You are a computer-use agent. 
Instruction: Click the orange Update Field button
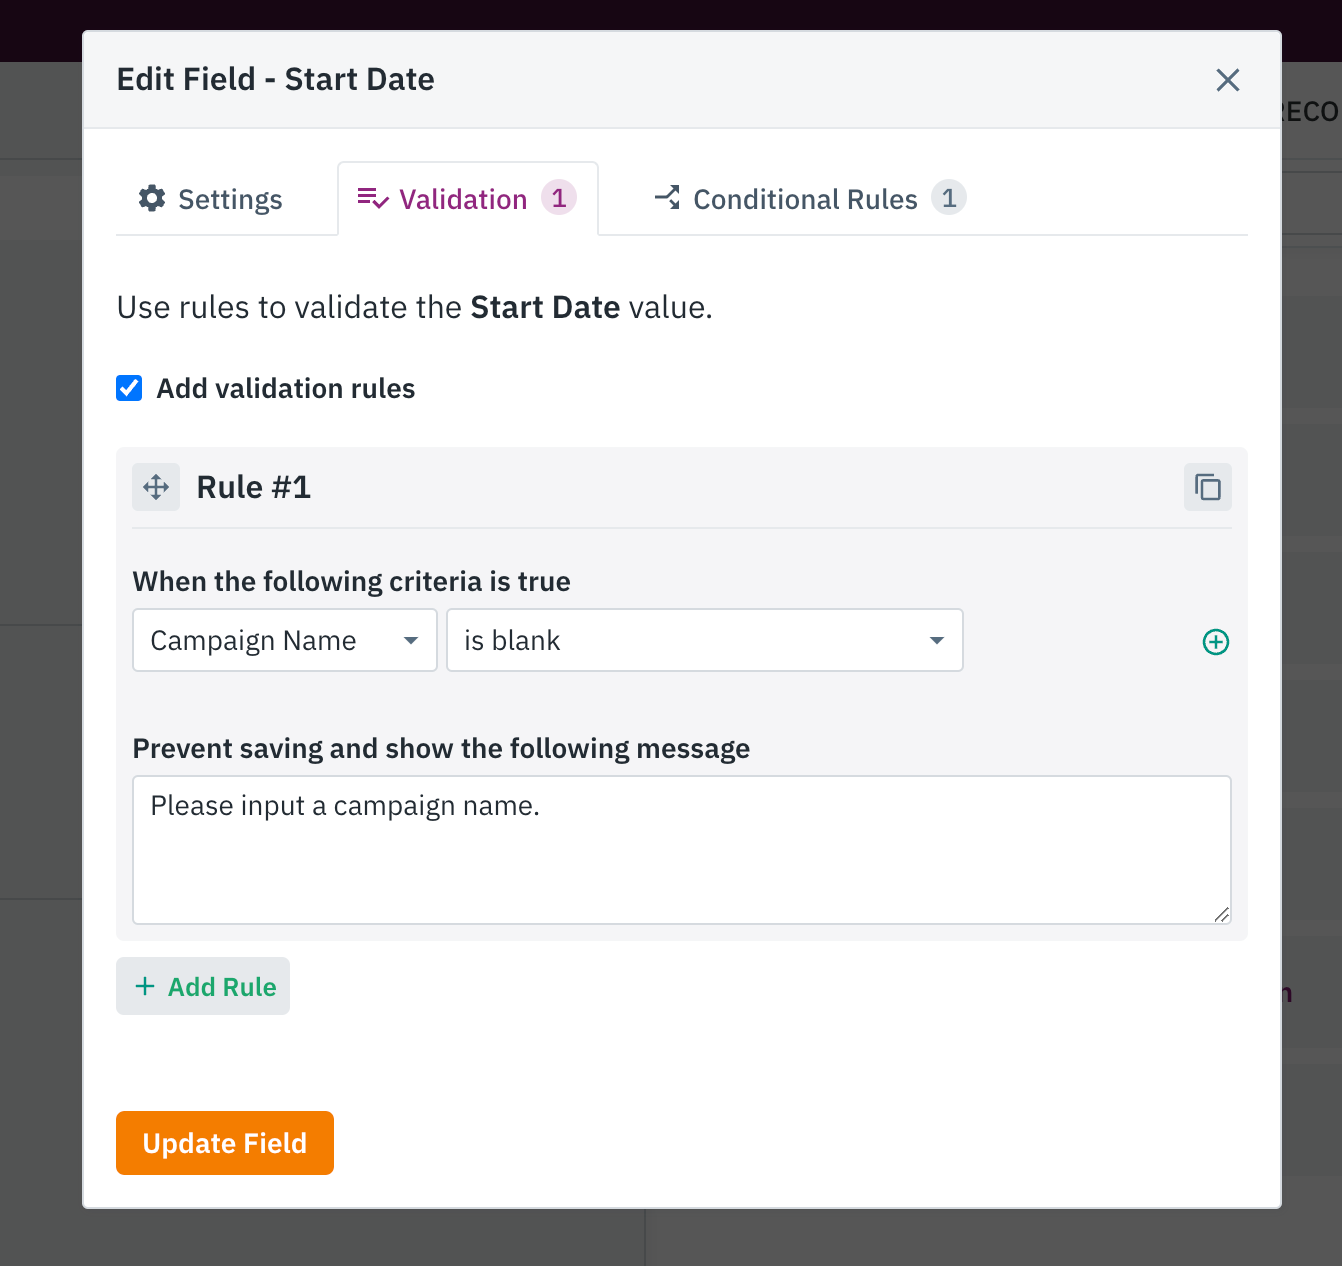click(x=225, y=1143)
